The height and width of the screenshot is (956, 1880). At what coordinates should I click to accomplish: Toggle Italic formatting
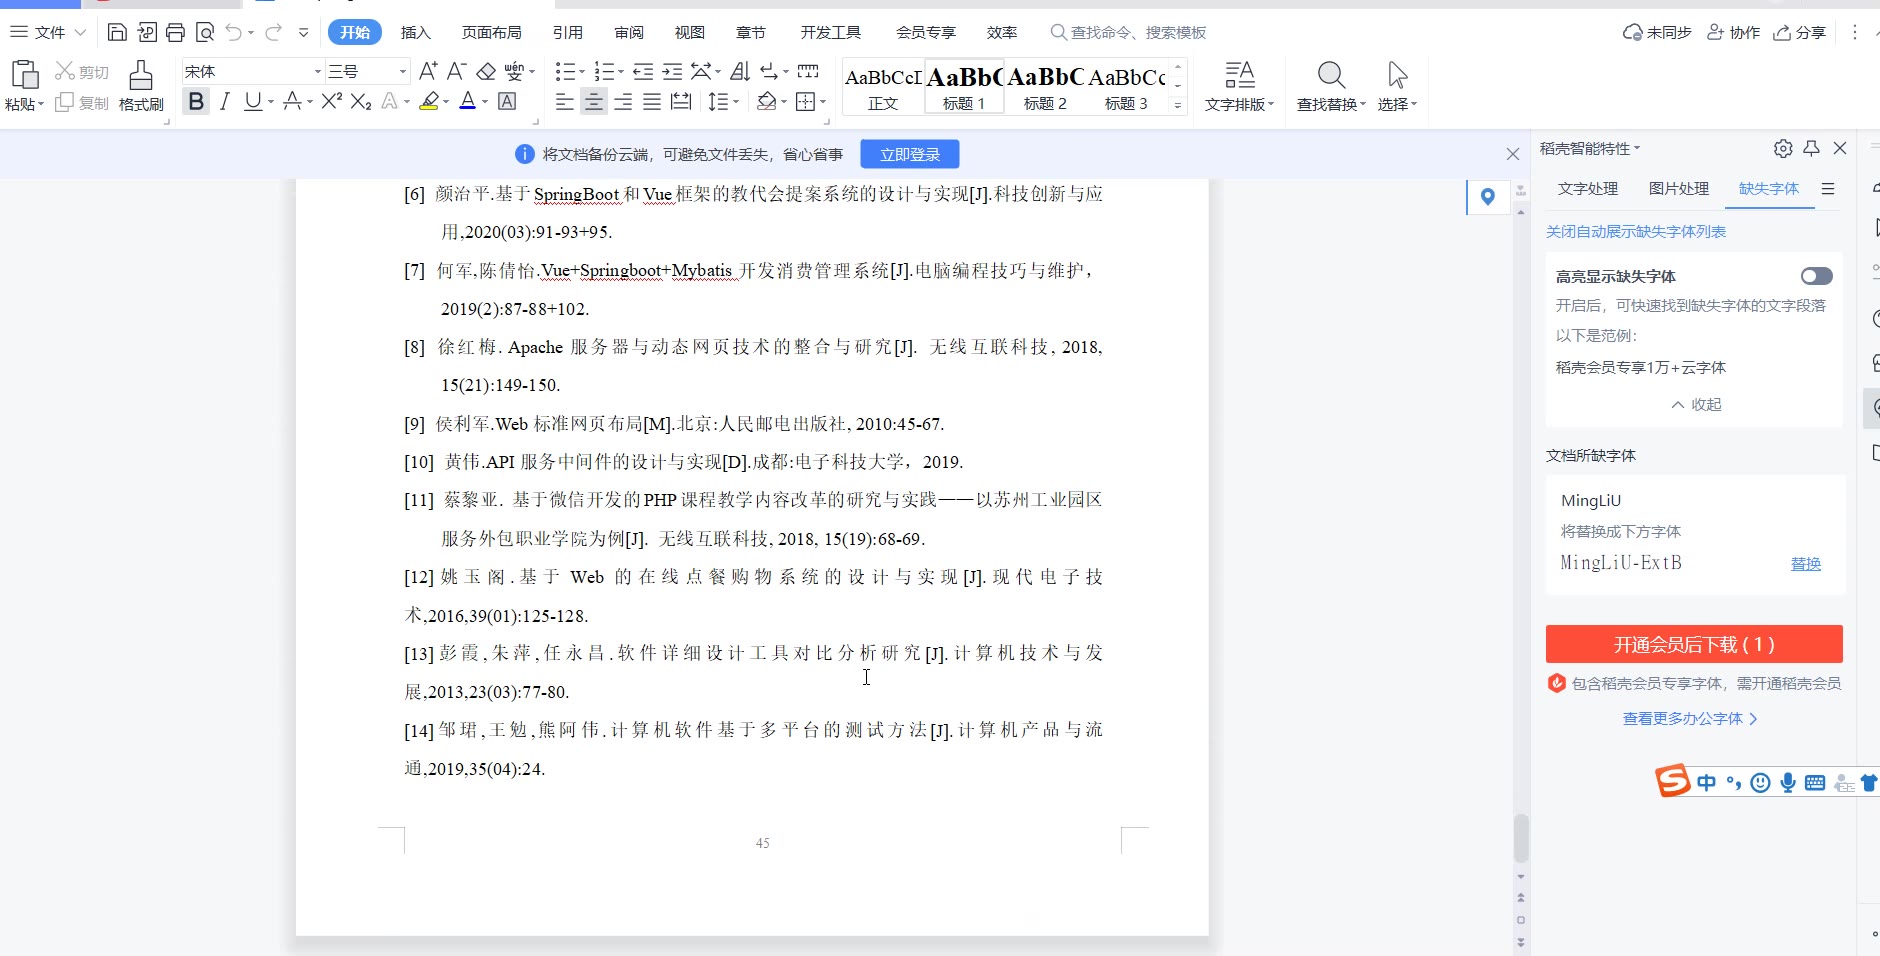225,101
